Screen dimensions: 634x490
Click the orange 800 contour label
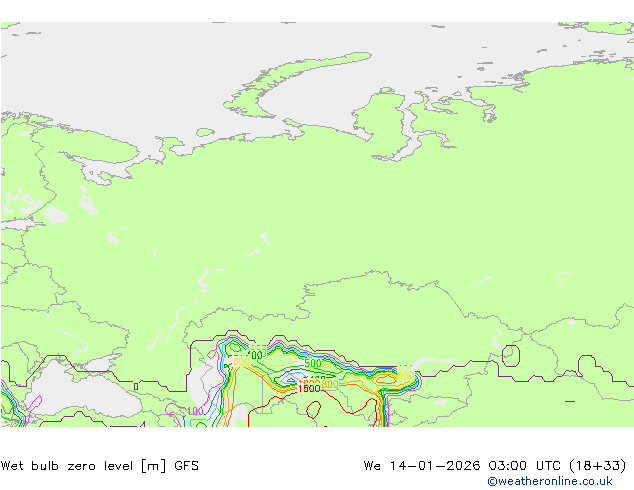point(330,384)
